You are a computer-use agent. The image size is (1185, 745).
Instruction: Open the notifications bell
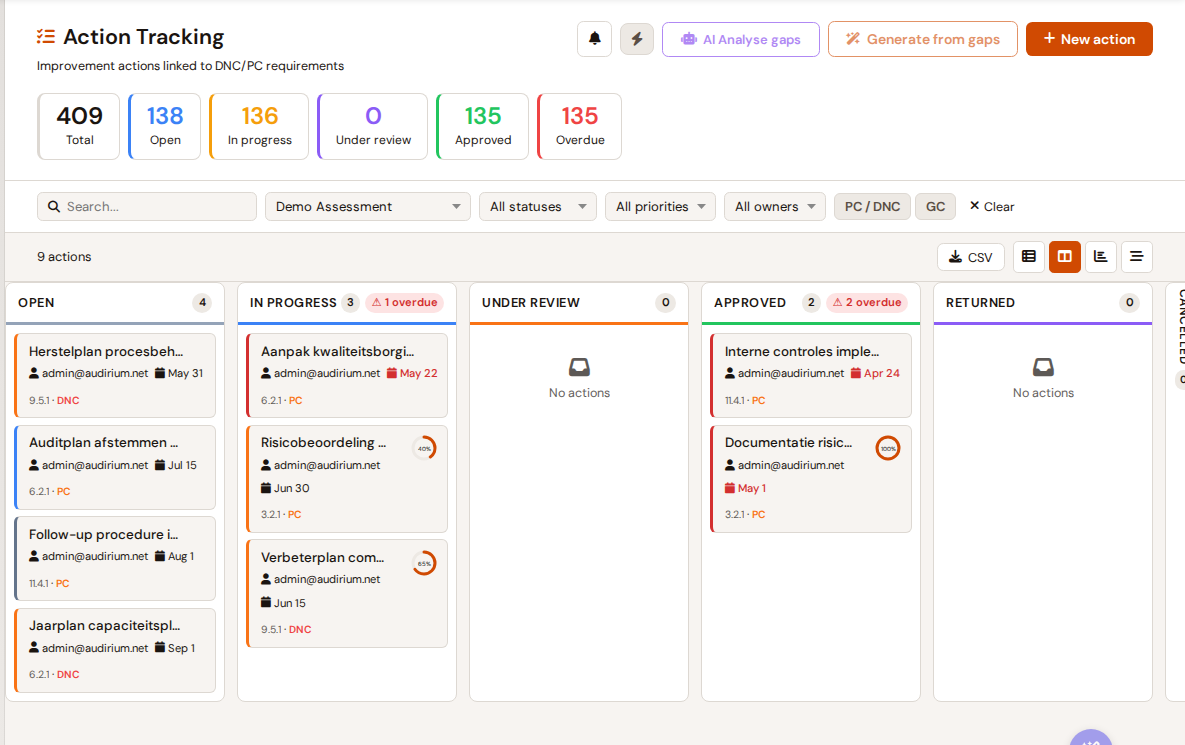click(x=595, y=39)
